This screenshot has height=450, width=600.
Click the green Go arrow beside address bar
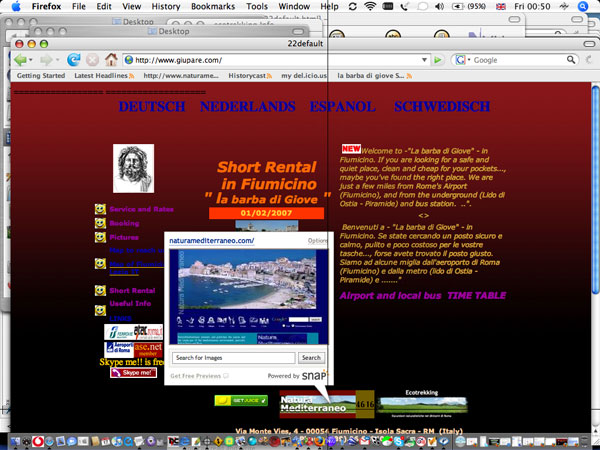pyautogui.click(x=438, y=60)
